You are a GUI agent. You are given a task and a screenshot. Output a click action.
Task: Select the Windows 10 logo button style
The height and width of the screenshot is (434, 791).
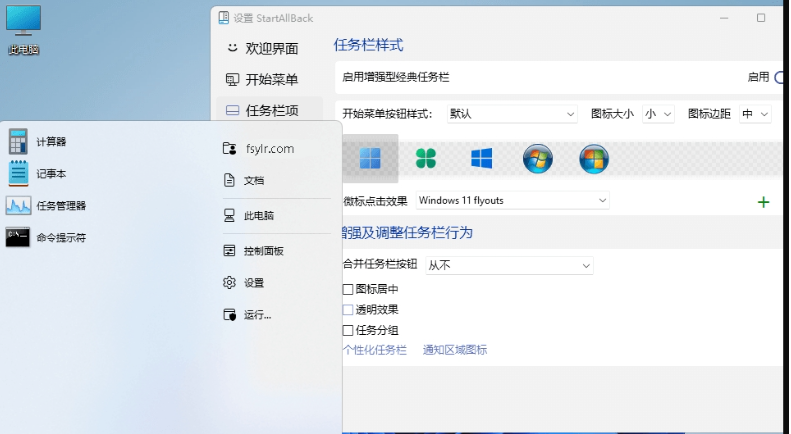pyautogui.click(x=481, y=158)
